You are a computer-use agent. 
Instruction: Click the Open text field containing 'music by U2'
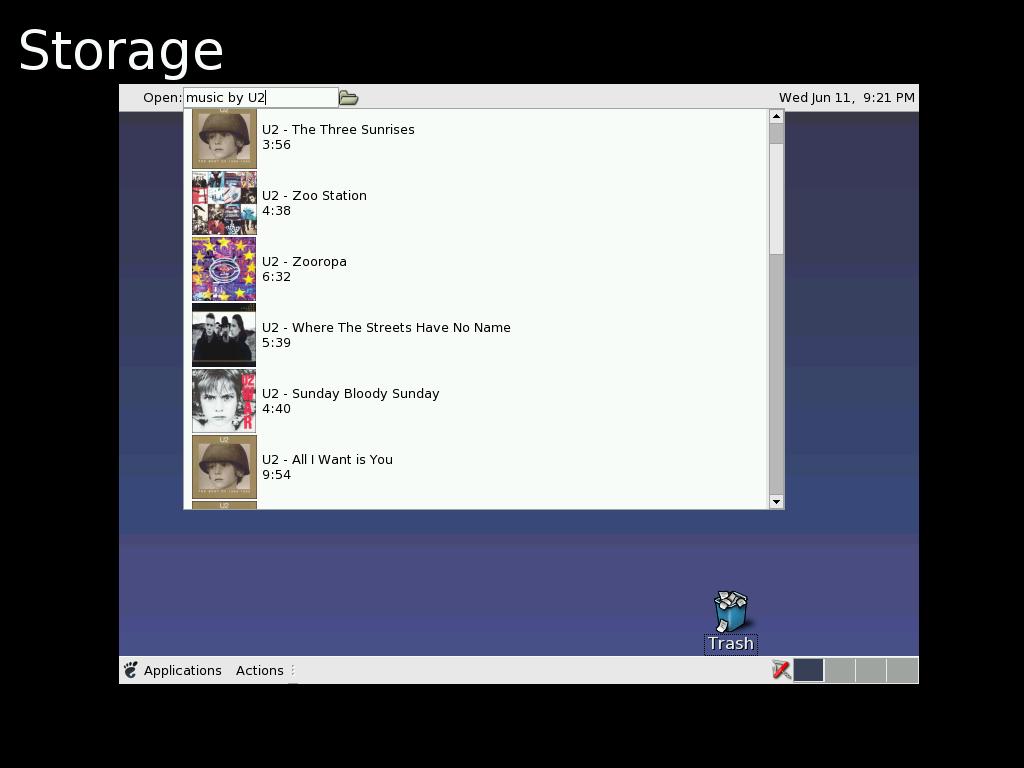(x=260, y=97)
